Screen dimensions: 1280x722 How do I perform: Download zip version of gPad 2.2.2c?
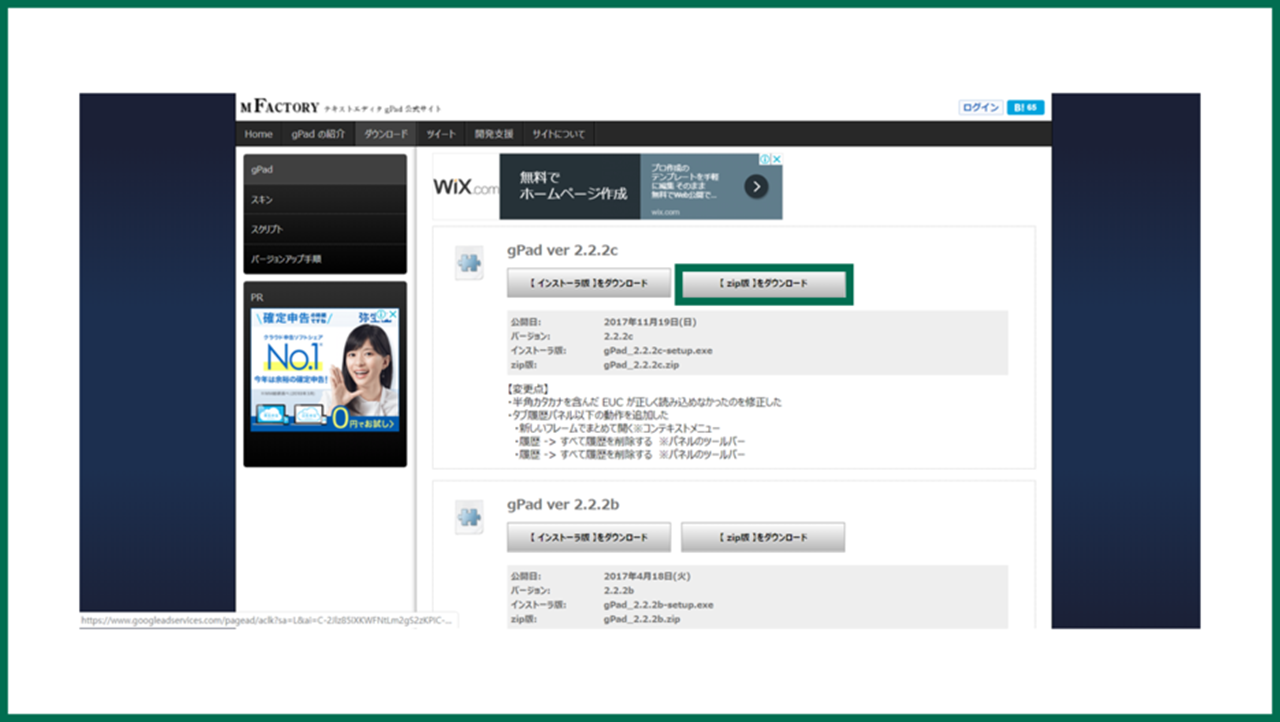pos(763,283)
